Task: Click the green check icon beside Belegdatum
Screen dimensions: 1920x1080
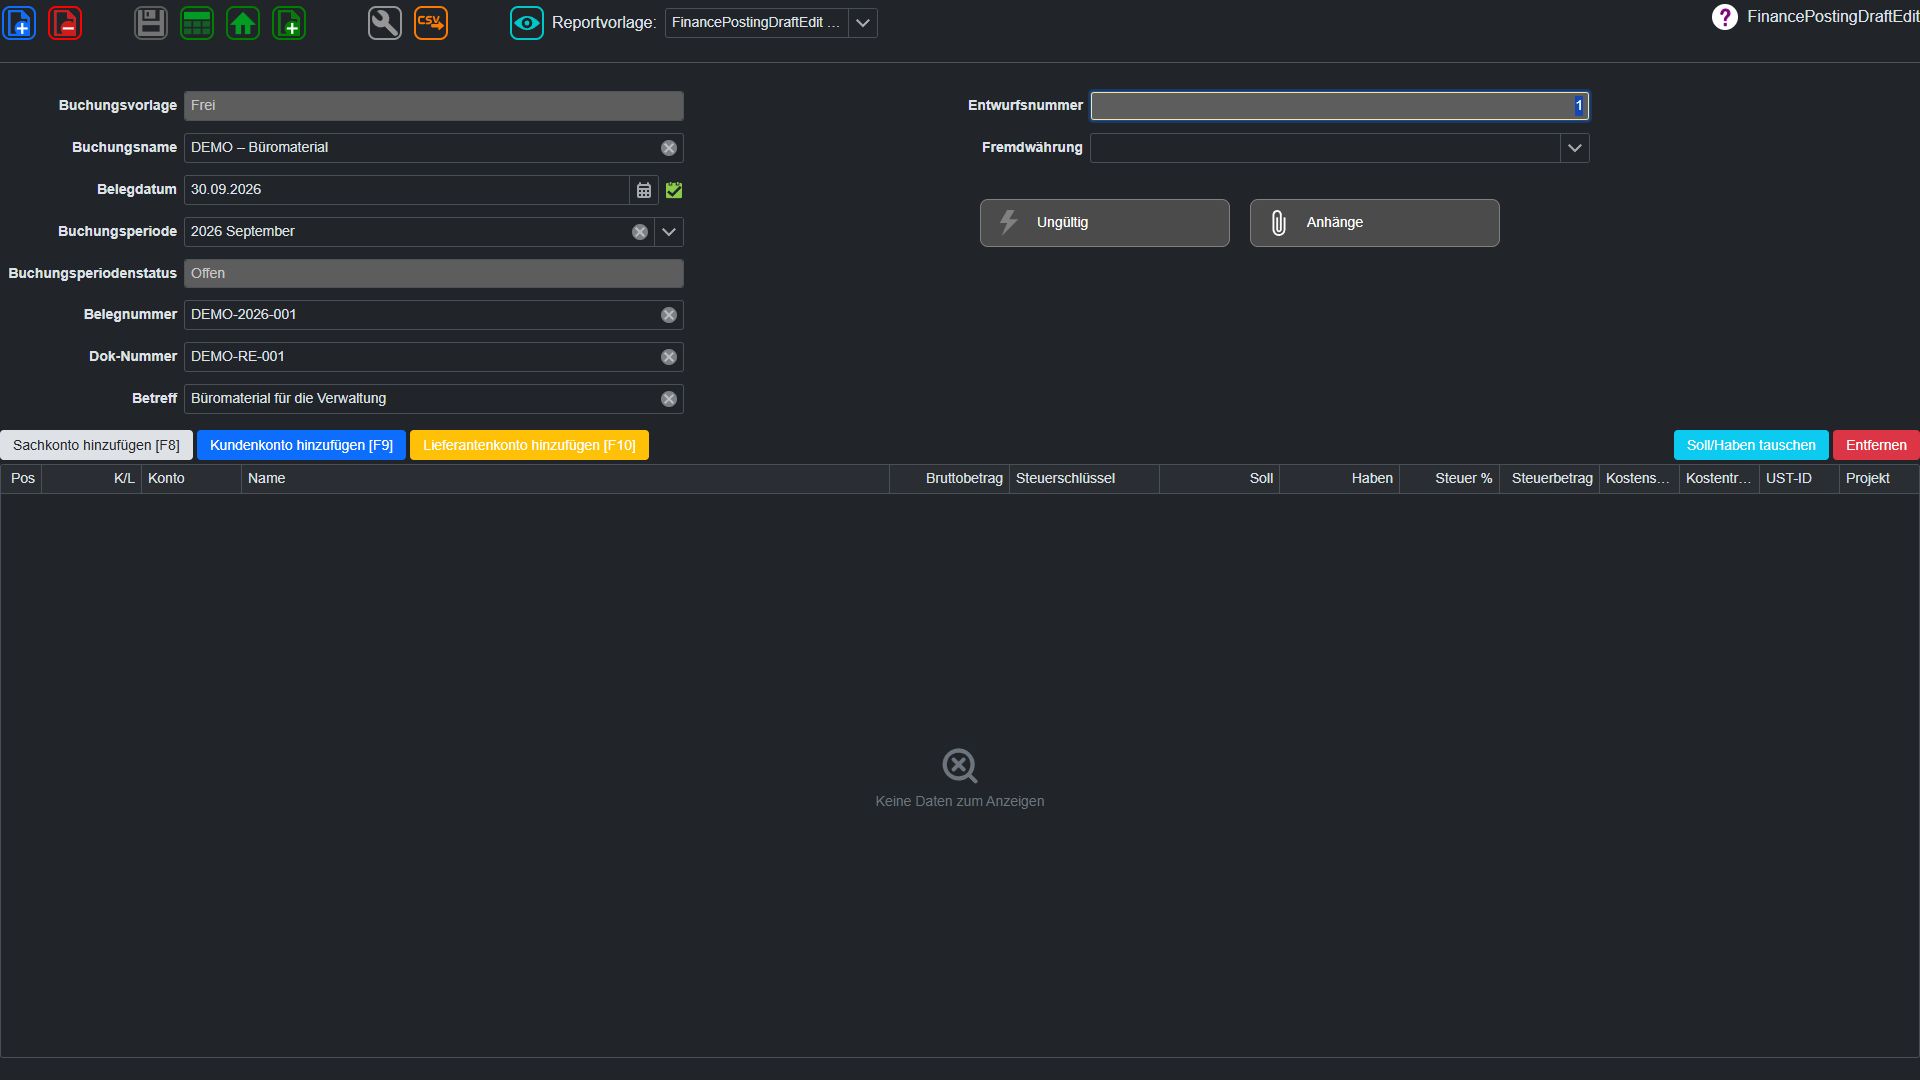Action: coord(674,190)
